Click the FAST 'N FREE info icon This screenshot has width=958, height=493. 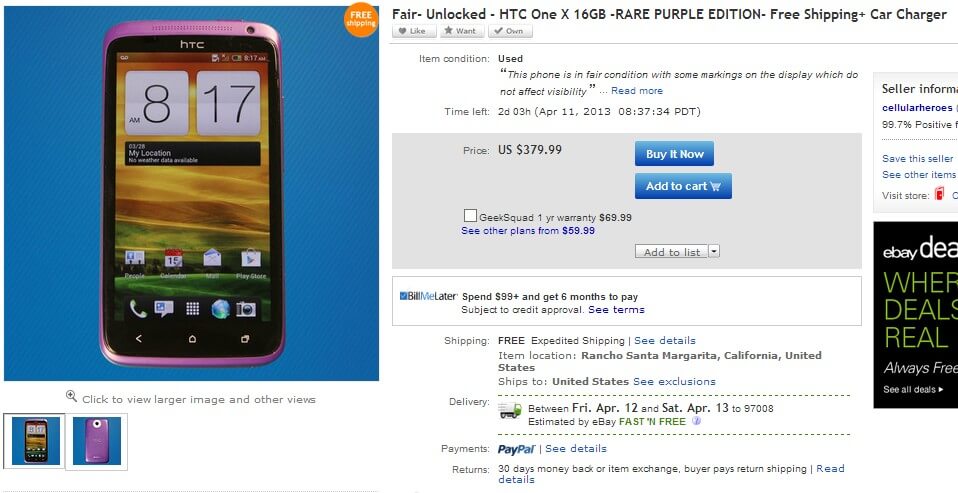pos(697,421)
